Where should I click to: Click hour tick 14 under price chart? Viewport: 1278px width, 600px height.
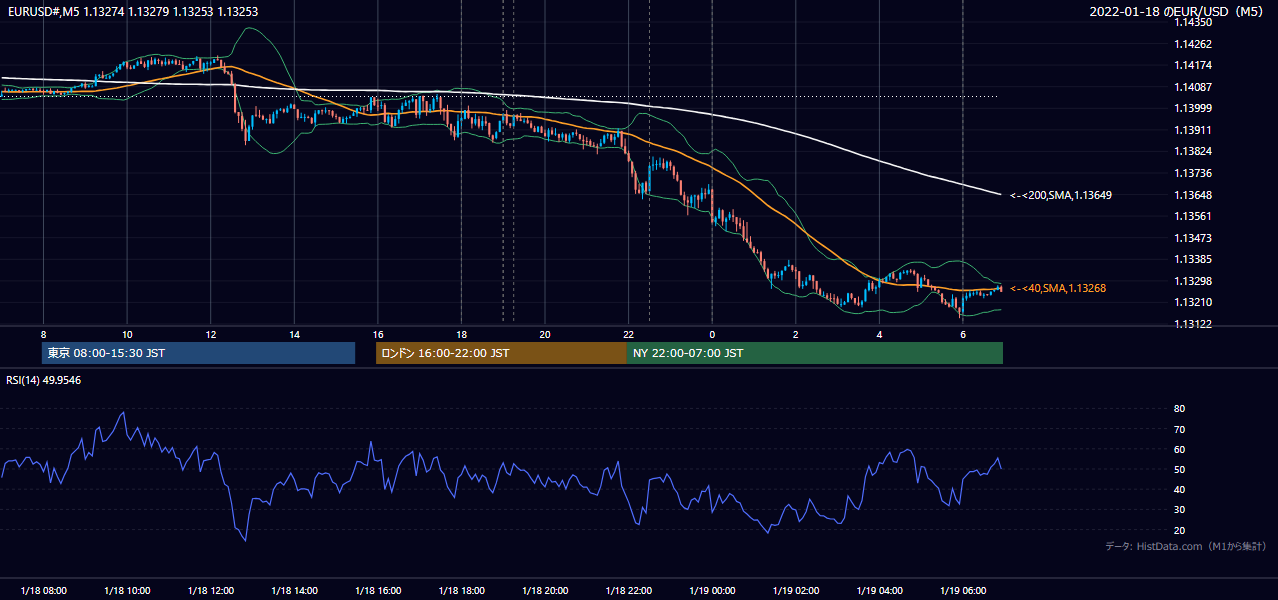coord(294,334)
